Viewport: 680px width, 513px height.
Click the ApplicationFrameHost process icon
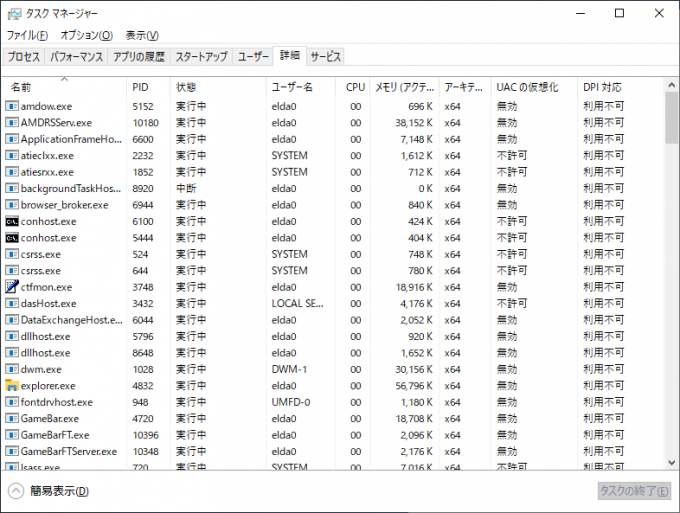coord(12,139)
